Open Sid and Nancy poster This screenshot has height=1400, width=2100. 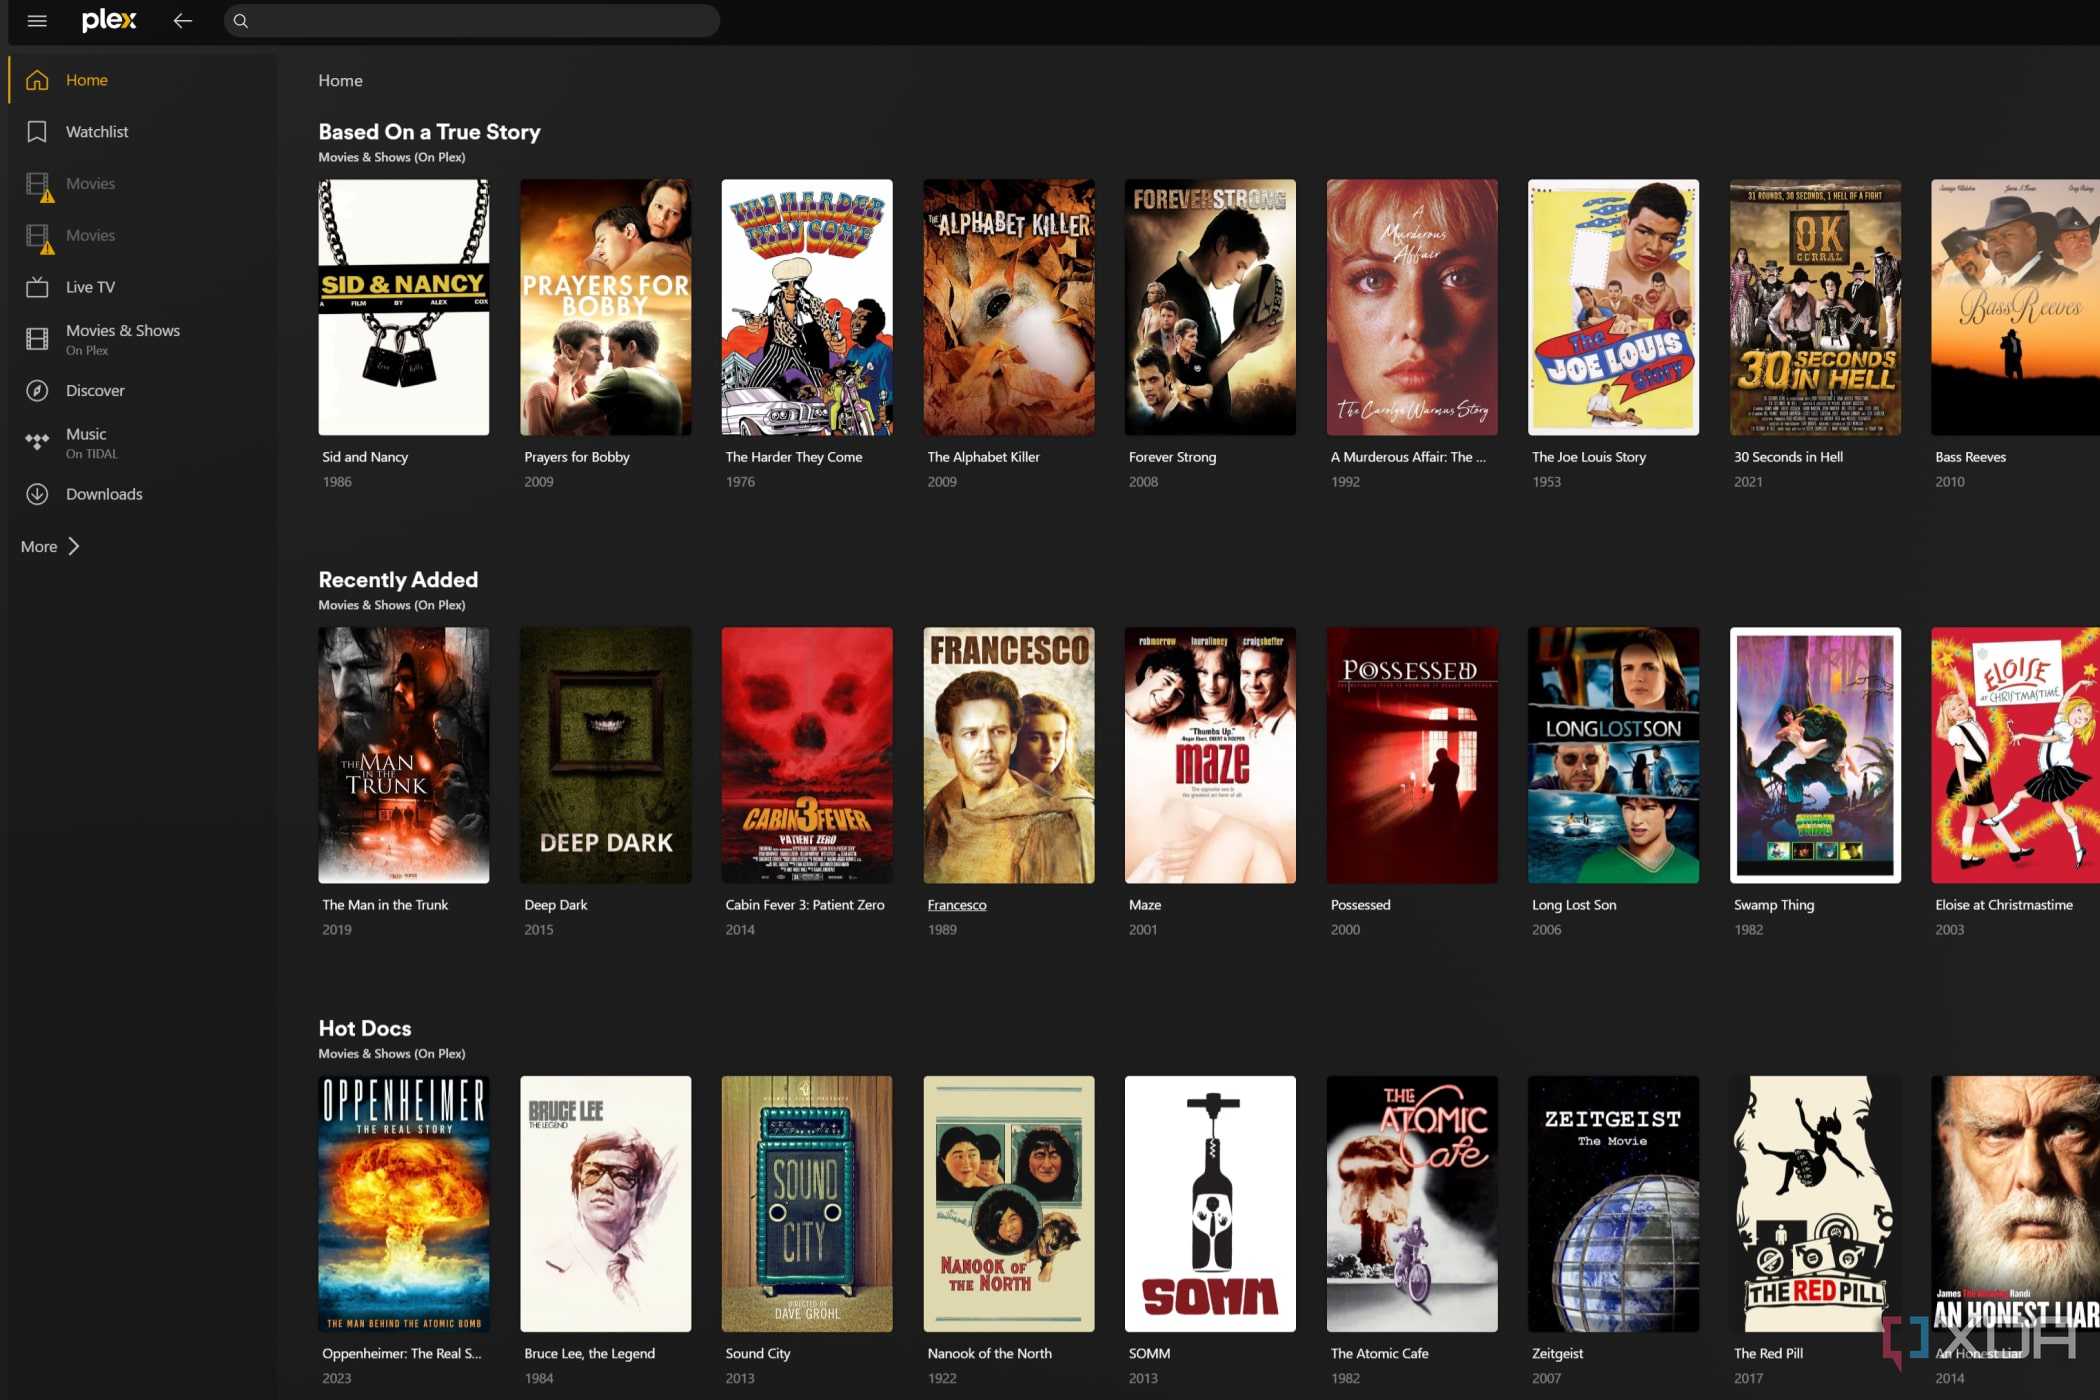pos(403,307)
